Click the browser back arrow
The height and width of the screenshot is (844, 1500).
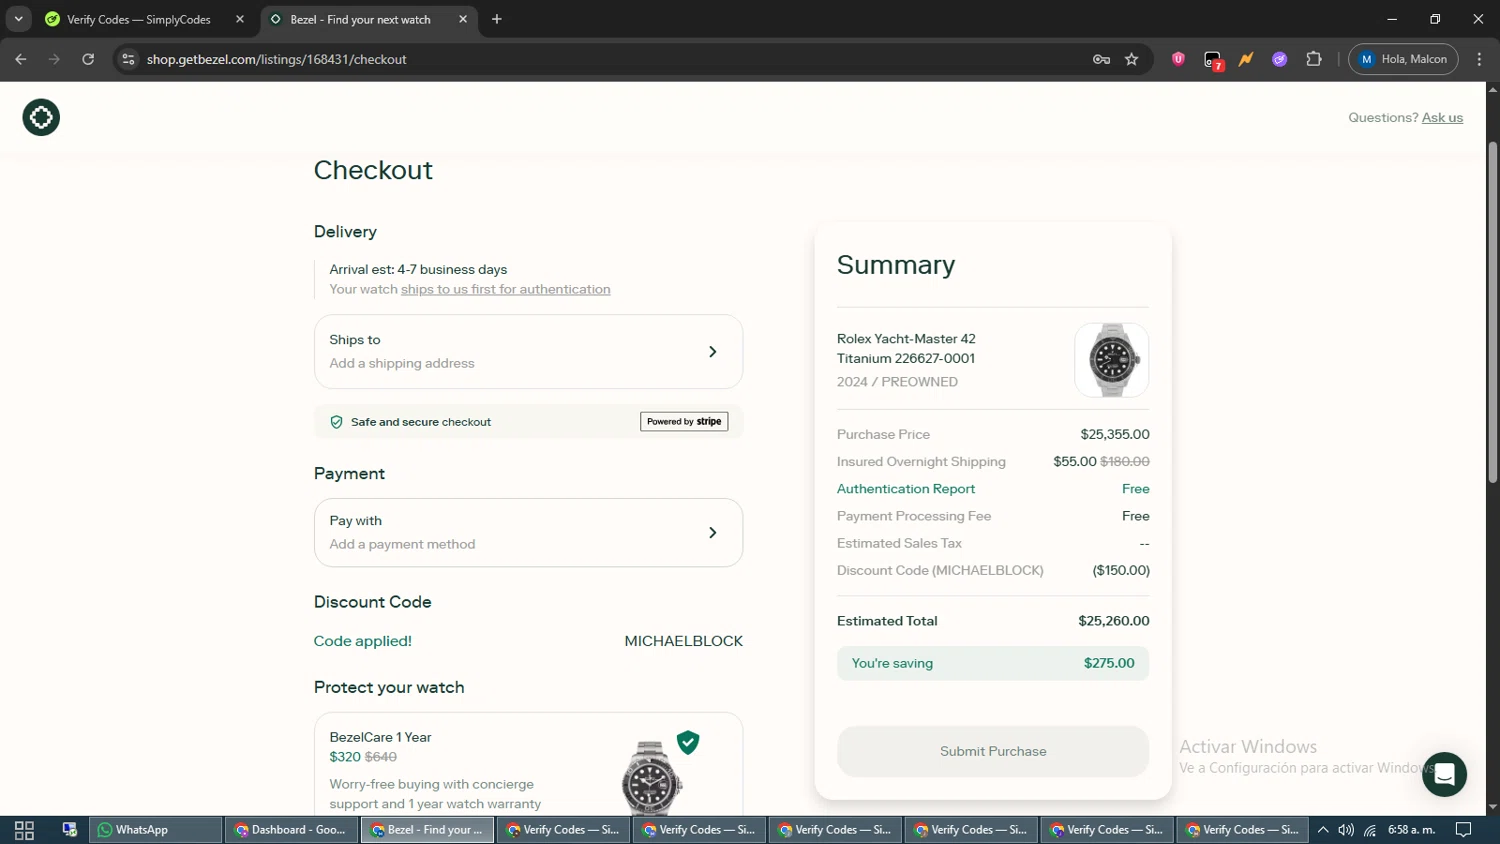point(21,59)
